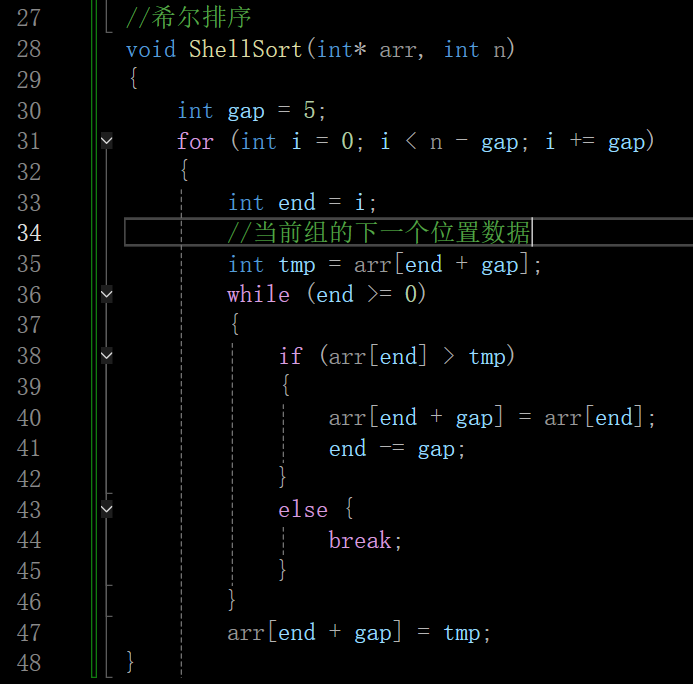The height and width of the screenshot is (684, 693).
Task: Click 'i < n - gap' loop condition
Action: pyautogui.click(x=449, y=142)
